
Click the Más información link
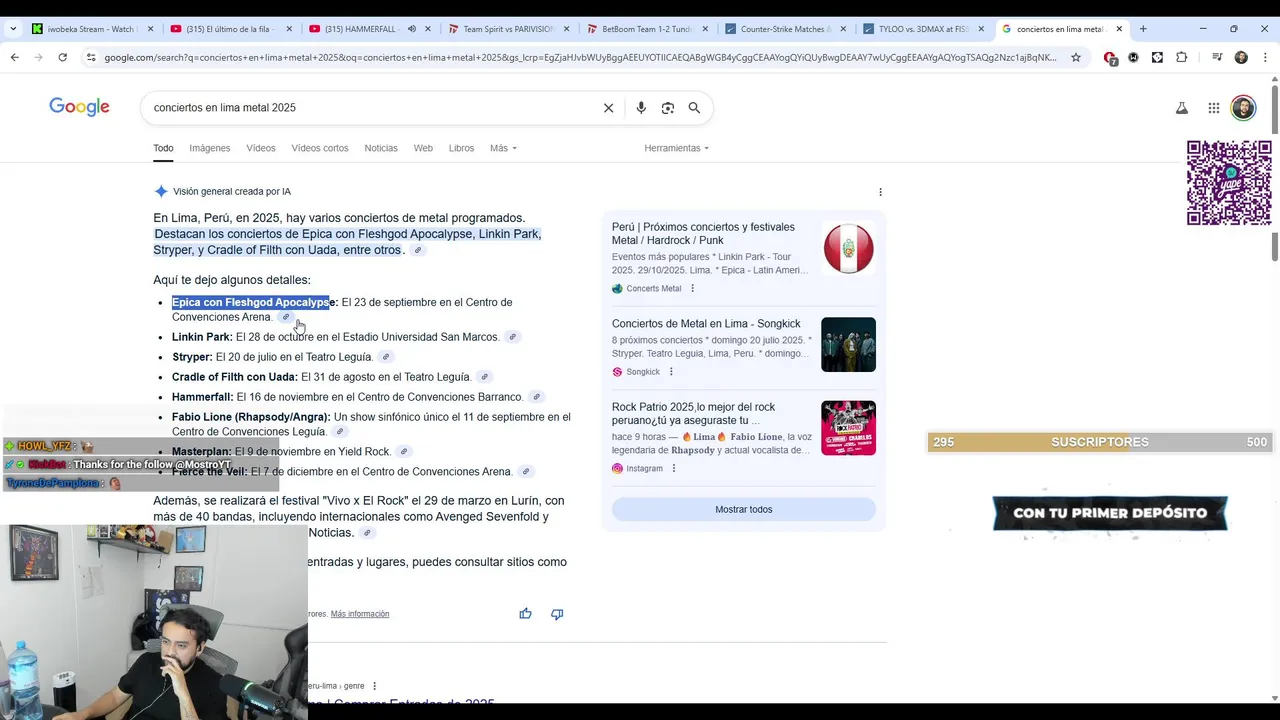tap(360, 614)
